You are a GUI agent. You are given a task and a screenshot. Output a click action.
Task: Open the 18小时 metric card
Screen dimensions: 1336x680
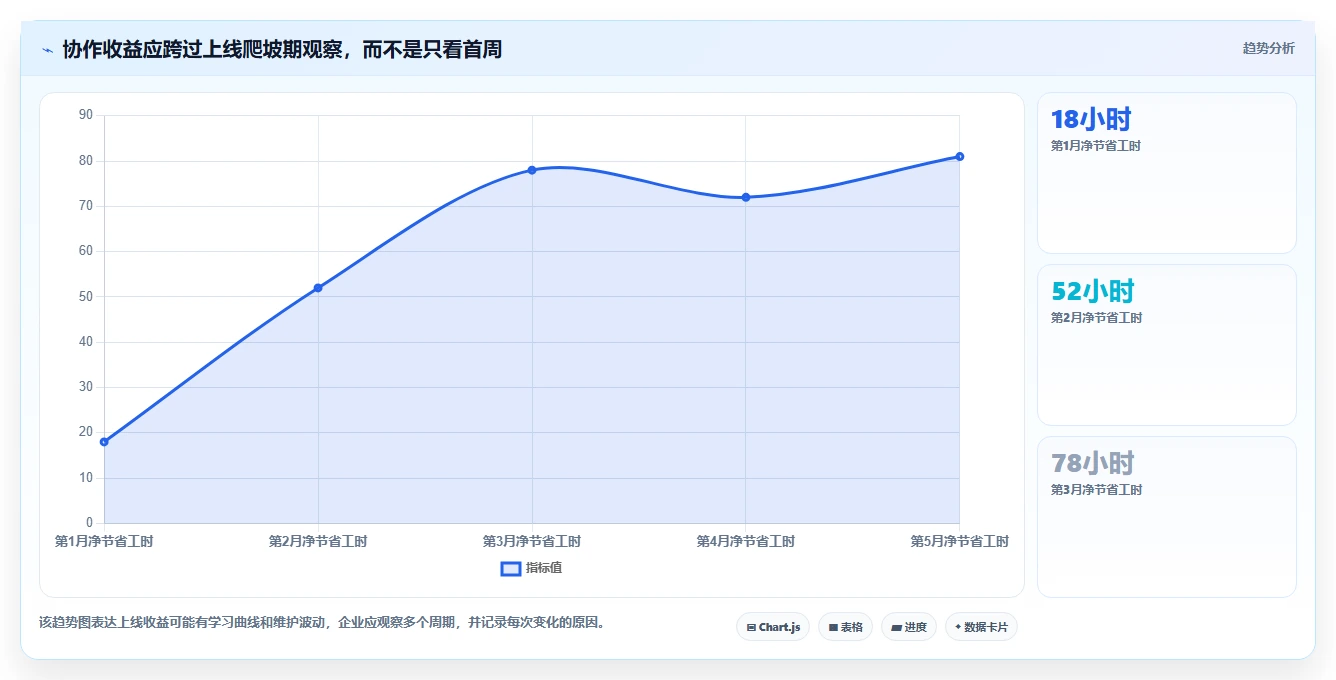point(1167,173)
